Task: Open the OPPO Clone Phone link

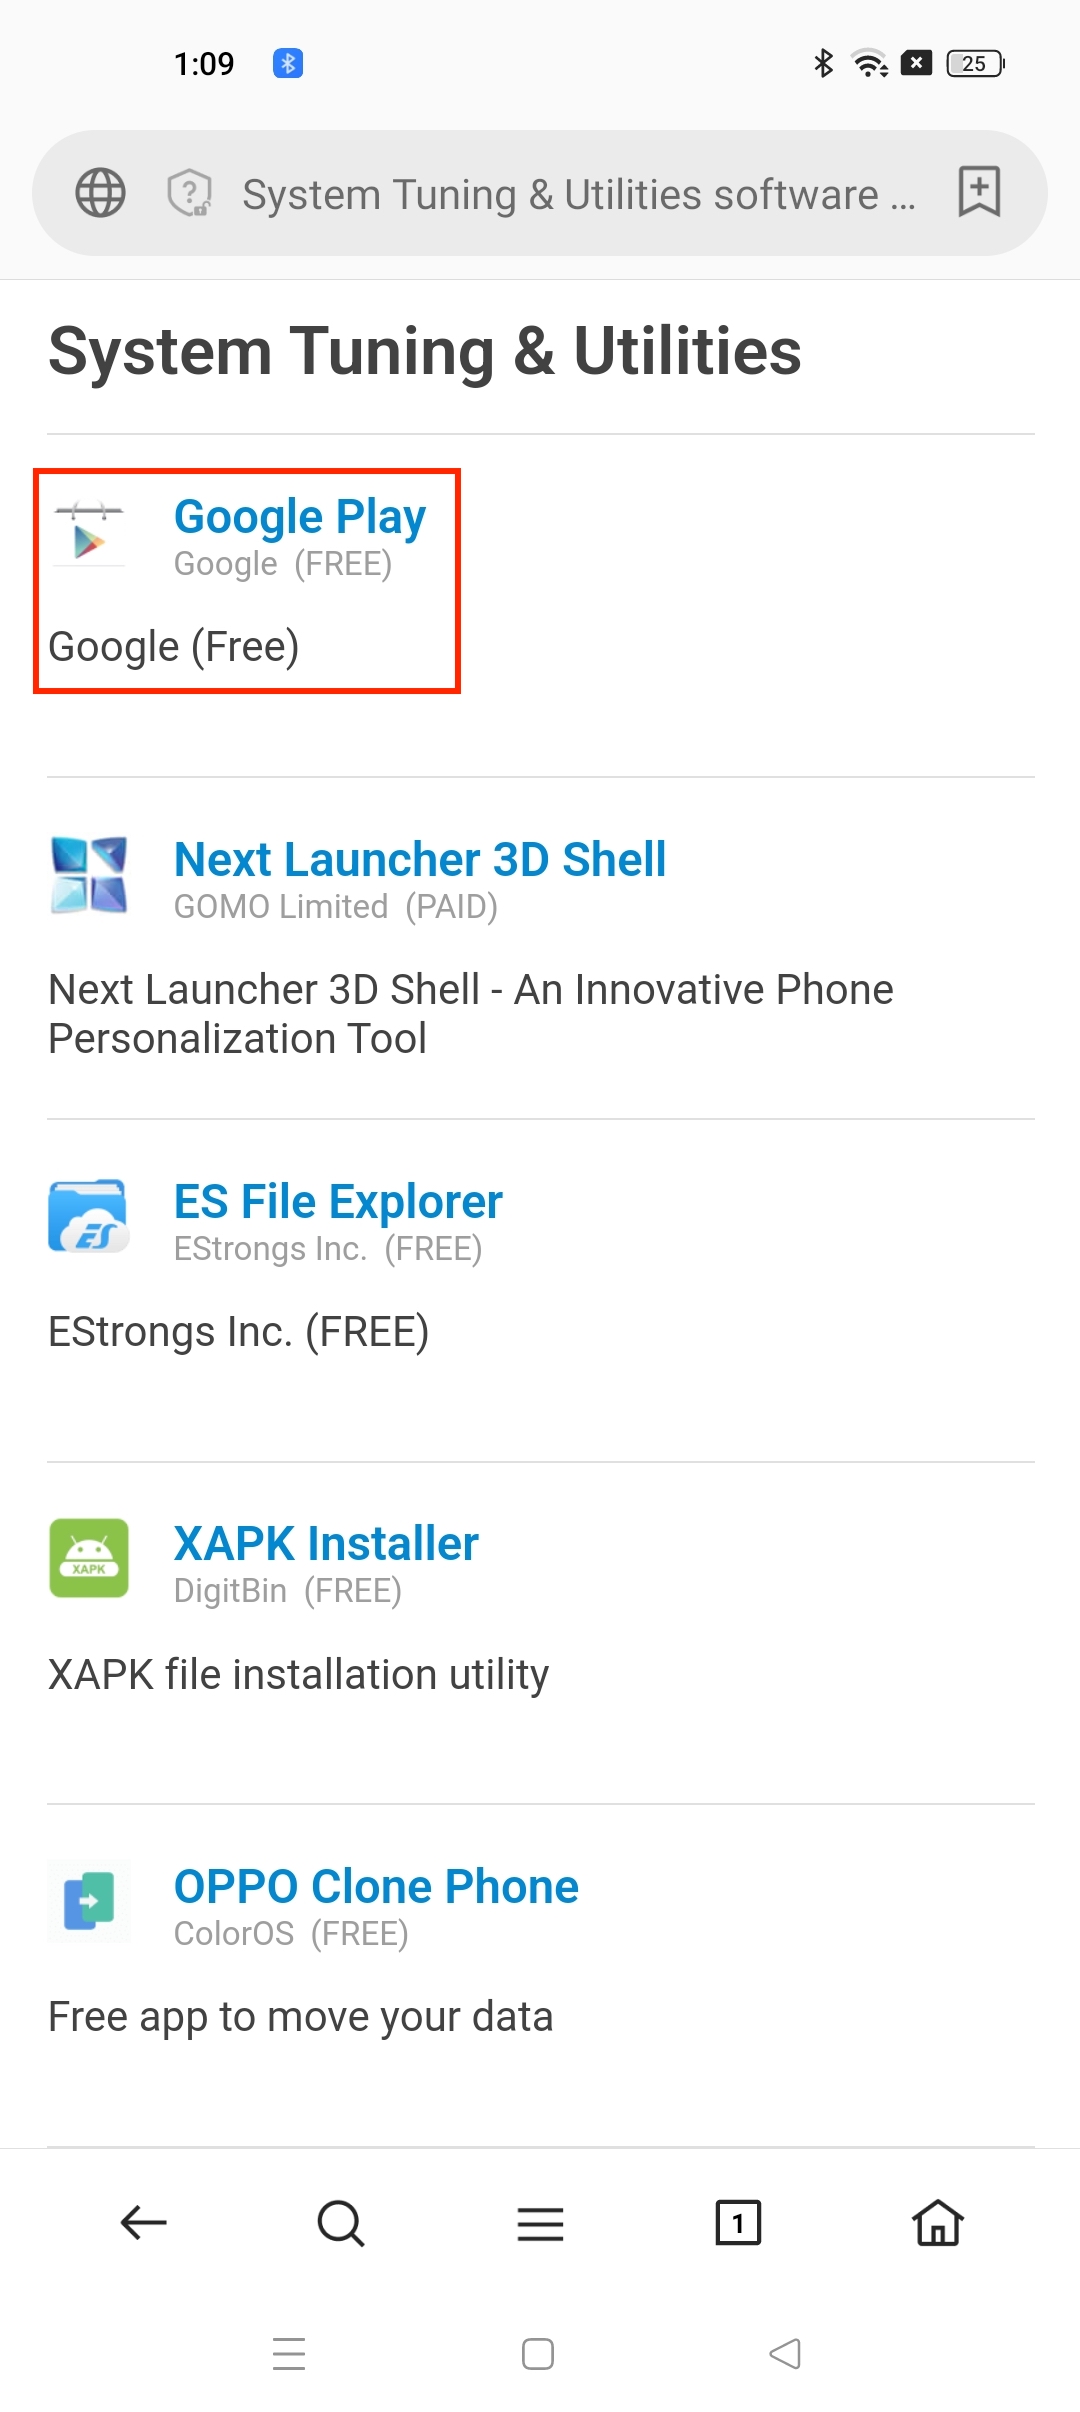Action: pos(376,1887)
